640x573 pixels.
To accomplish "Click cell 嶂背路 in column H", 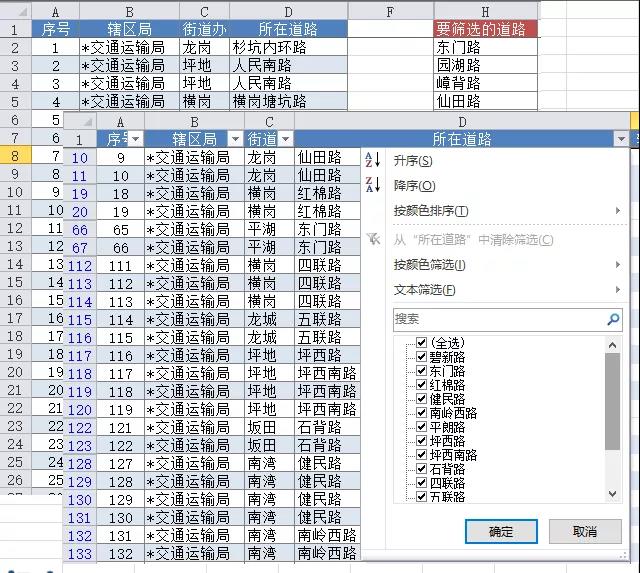I will point(486,83).
